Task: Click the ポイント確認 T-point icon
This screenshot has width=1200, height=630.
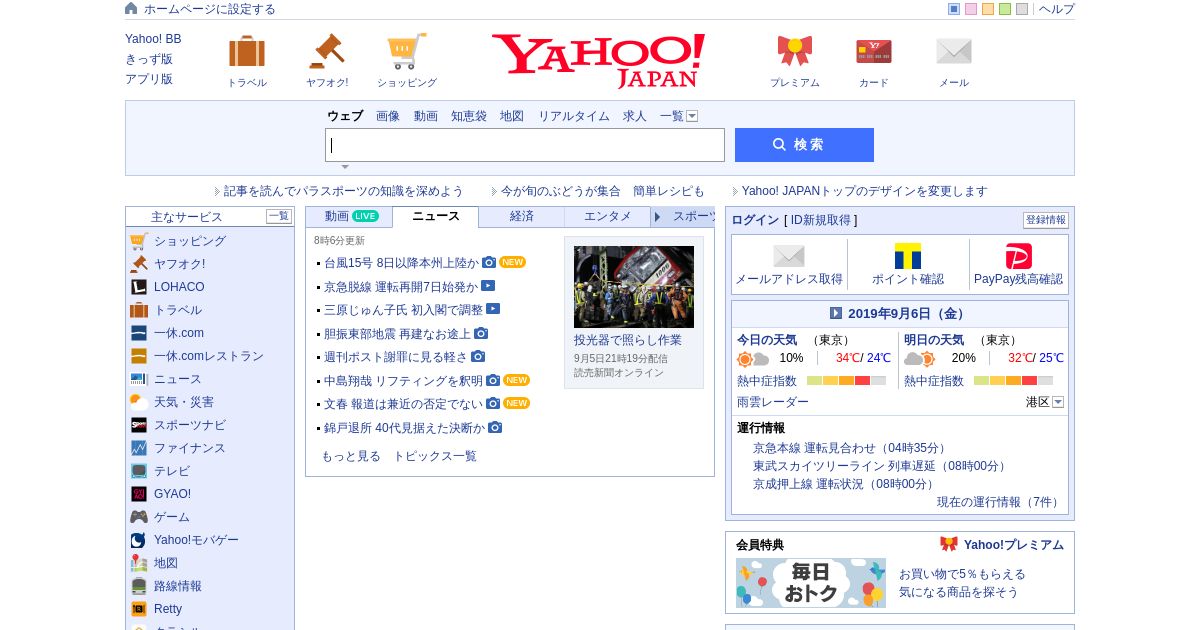Action: (x=908, y=256)
